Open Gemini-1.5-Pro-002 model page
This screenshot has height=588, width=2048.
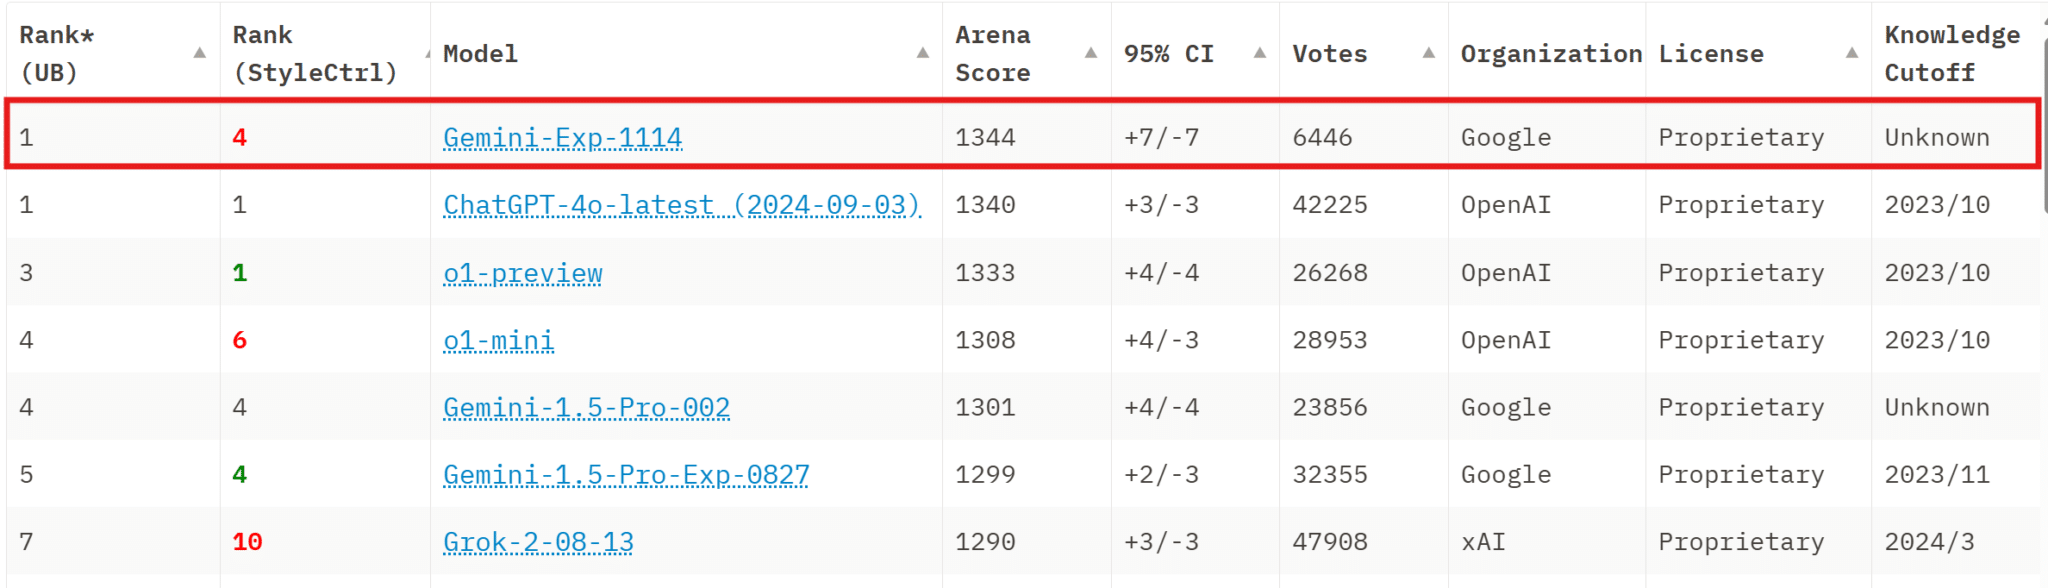pyautogui.click(x=586, y=408)
